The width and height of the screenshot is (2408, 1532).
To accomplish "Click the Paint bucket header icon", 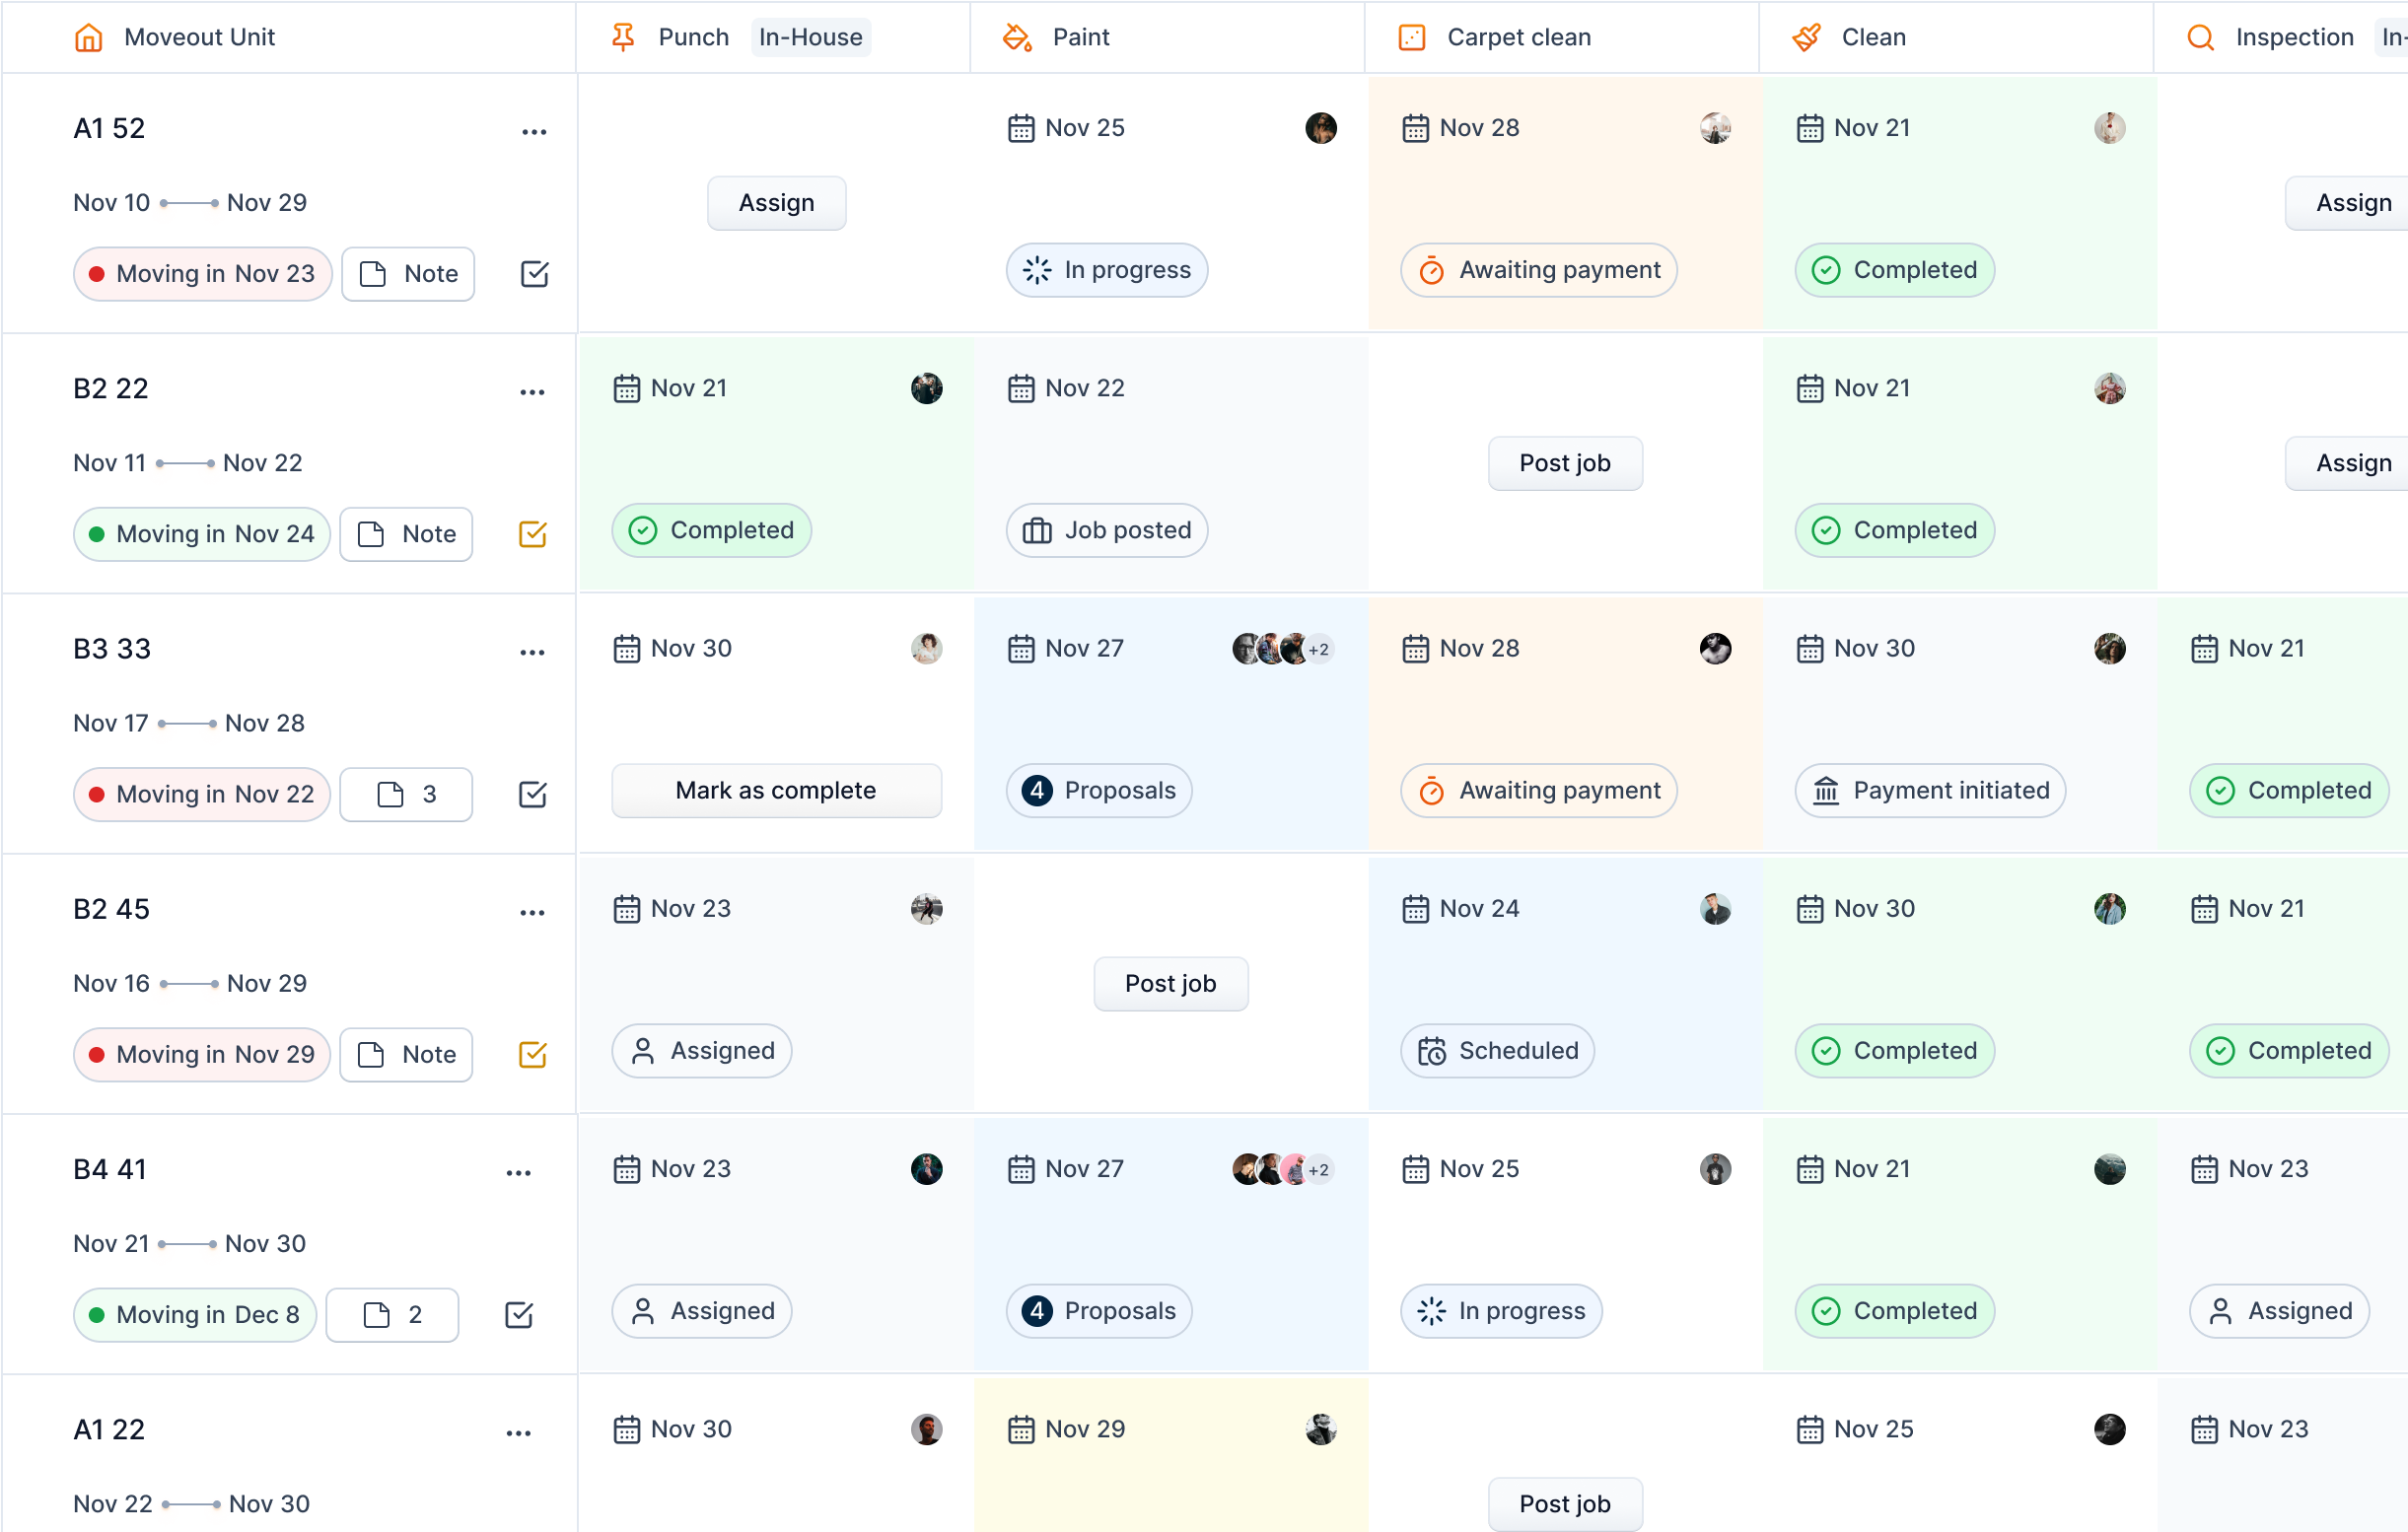I will click(1017, 38).
